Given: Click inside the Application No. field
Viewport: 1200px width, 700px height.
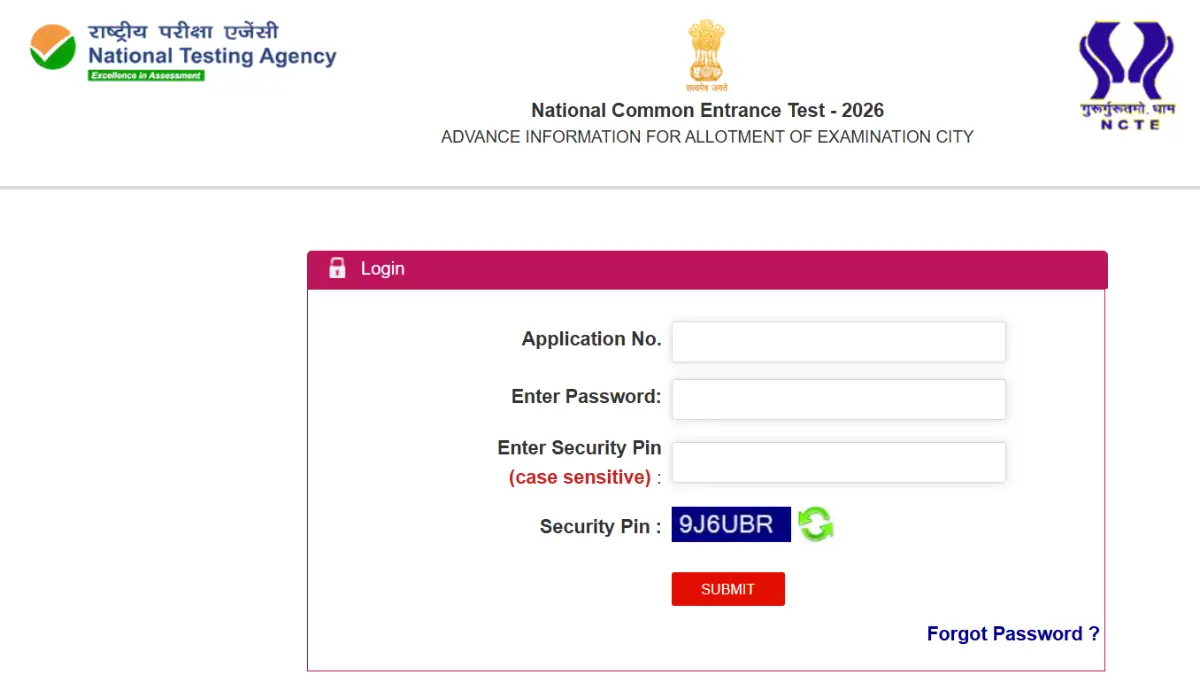Looking at the screenshot, I should [838, 341].
